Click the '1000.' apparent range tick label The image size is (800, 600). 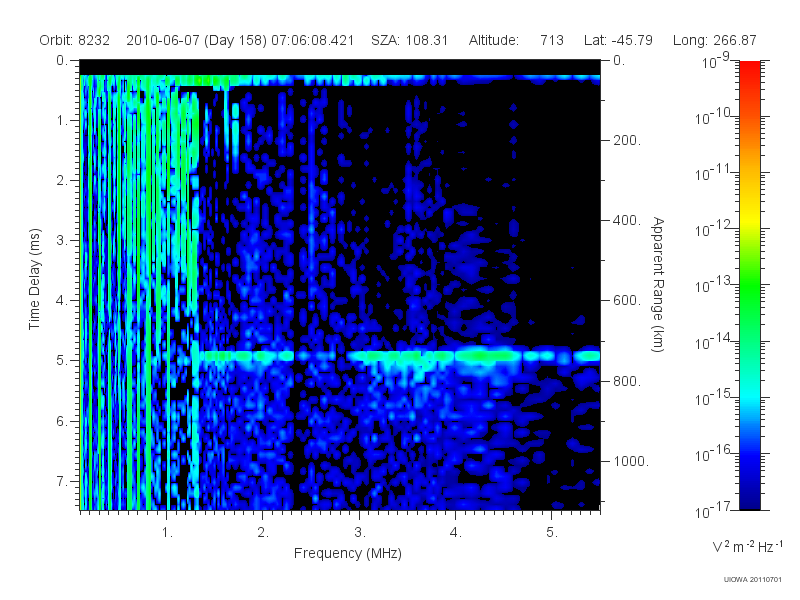tap(631, 461)
